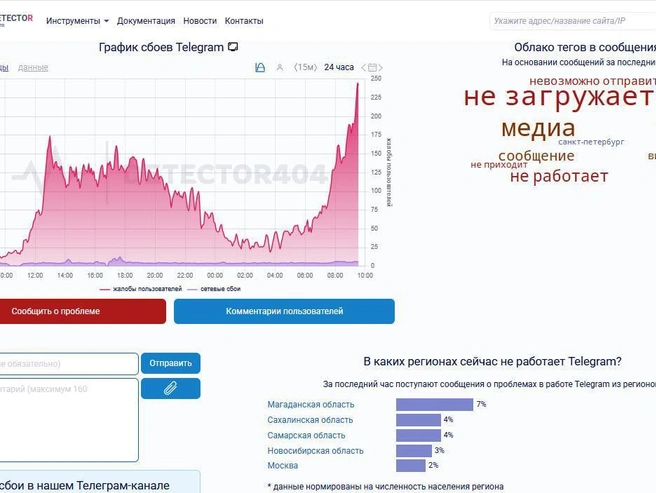
Task: Open Комментарии пользователей button
Action: [x=284, y=311]
